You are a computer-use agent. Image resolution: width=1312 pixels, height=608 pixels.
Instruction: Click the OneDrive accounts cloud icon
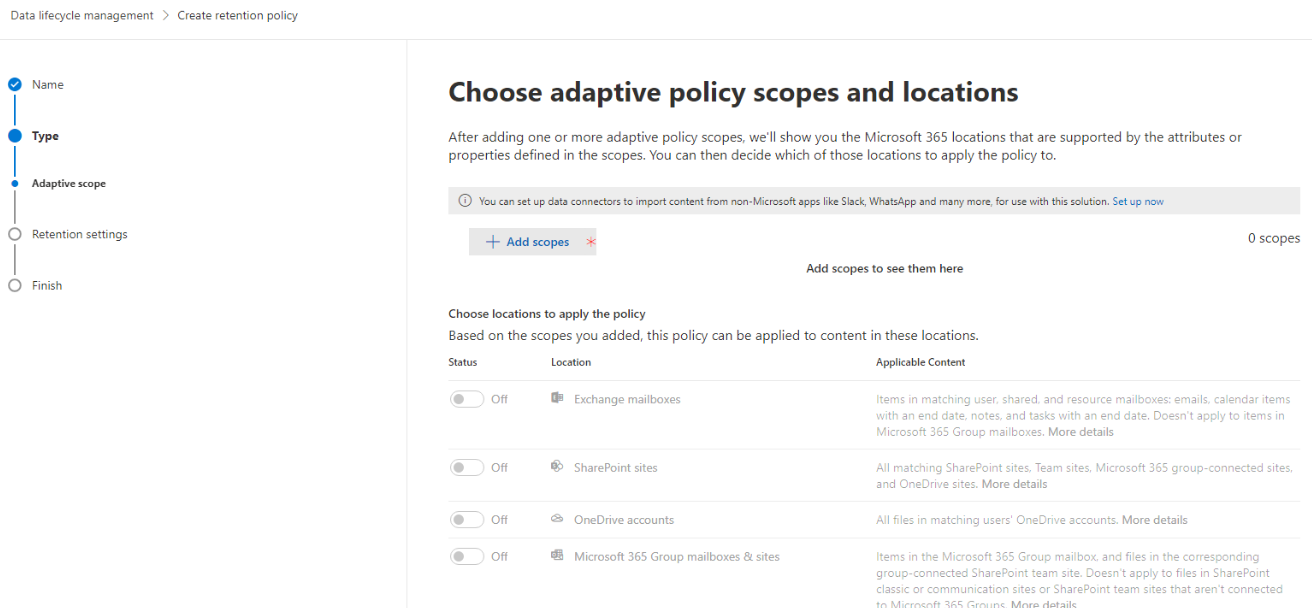557,519
